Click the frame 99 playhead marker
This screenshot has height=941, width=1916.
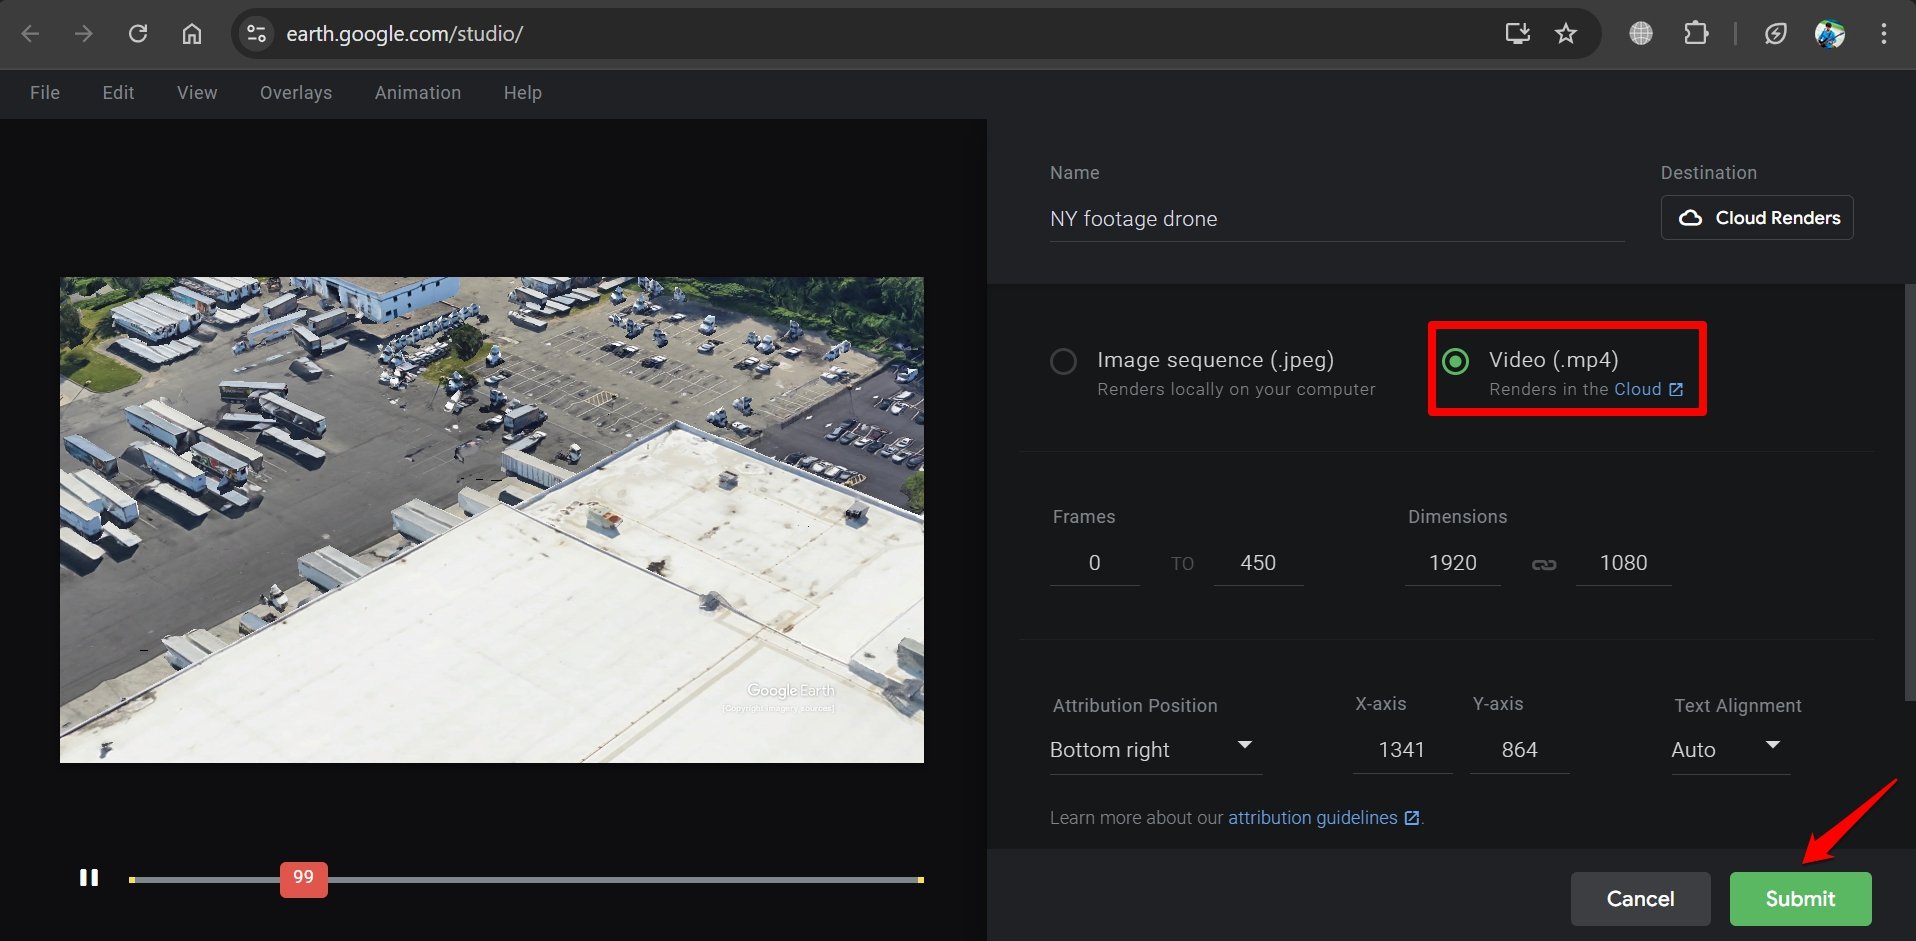tap(304, 879)
